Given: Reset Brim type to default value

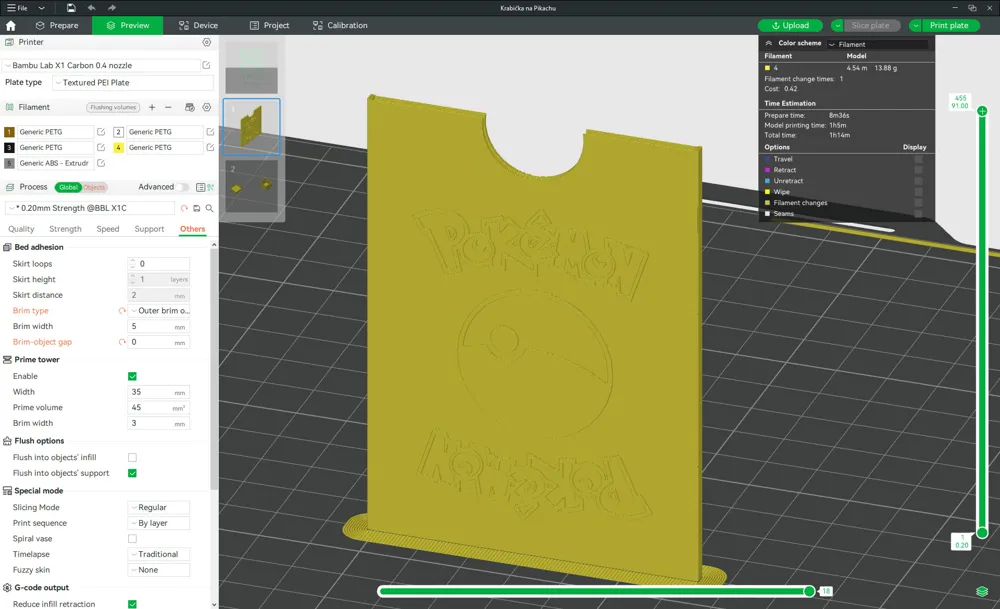Looking at the screenshot, I should (122, 311).
